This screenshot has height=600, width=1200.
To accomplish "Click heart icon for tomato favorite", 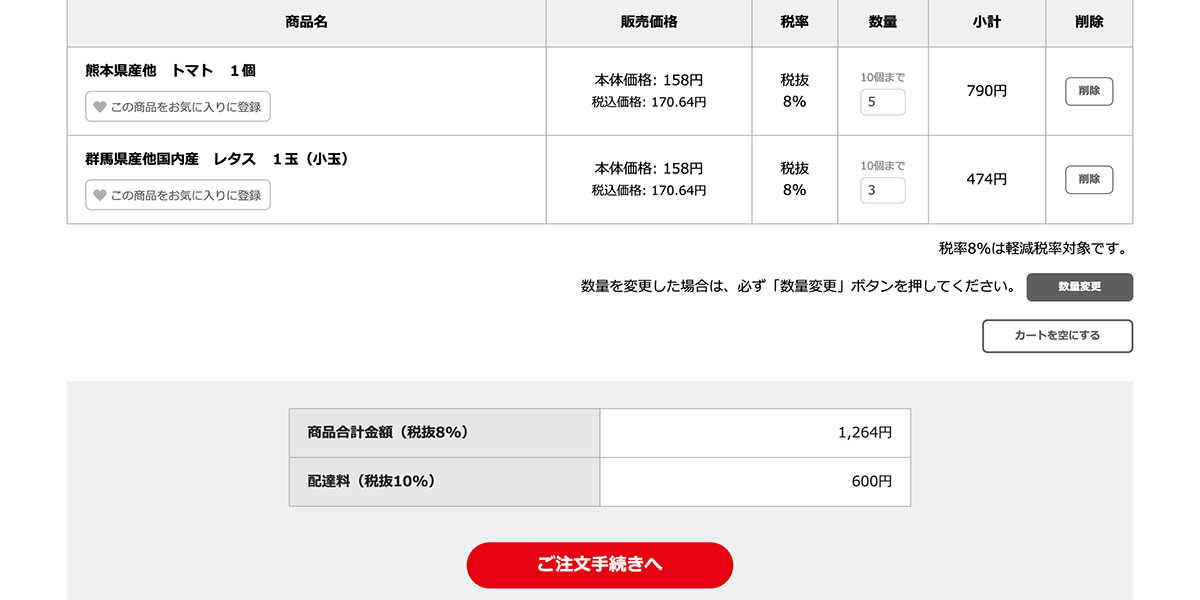I will (x=100, y=107).
